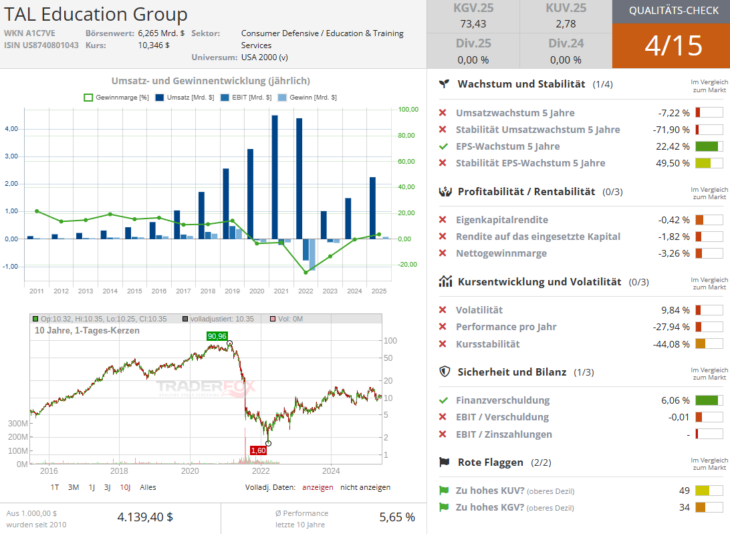Click the 4.139,40 $ result value
Viewport: 730px width, 534px height.
pyautogui.click(x=145, y=517)
